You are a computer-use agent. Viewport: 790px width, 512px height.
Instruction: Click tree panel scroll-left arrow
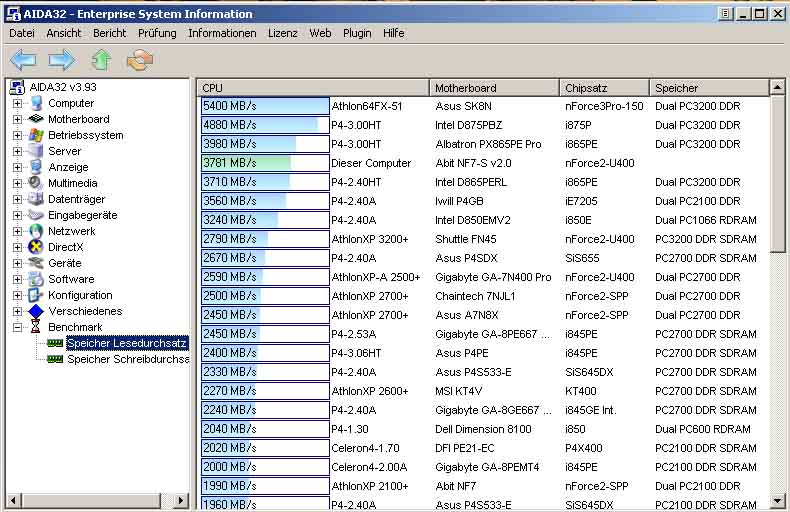coord(14,500)
